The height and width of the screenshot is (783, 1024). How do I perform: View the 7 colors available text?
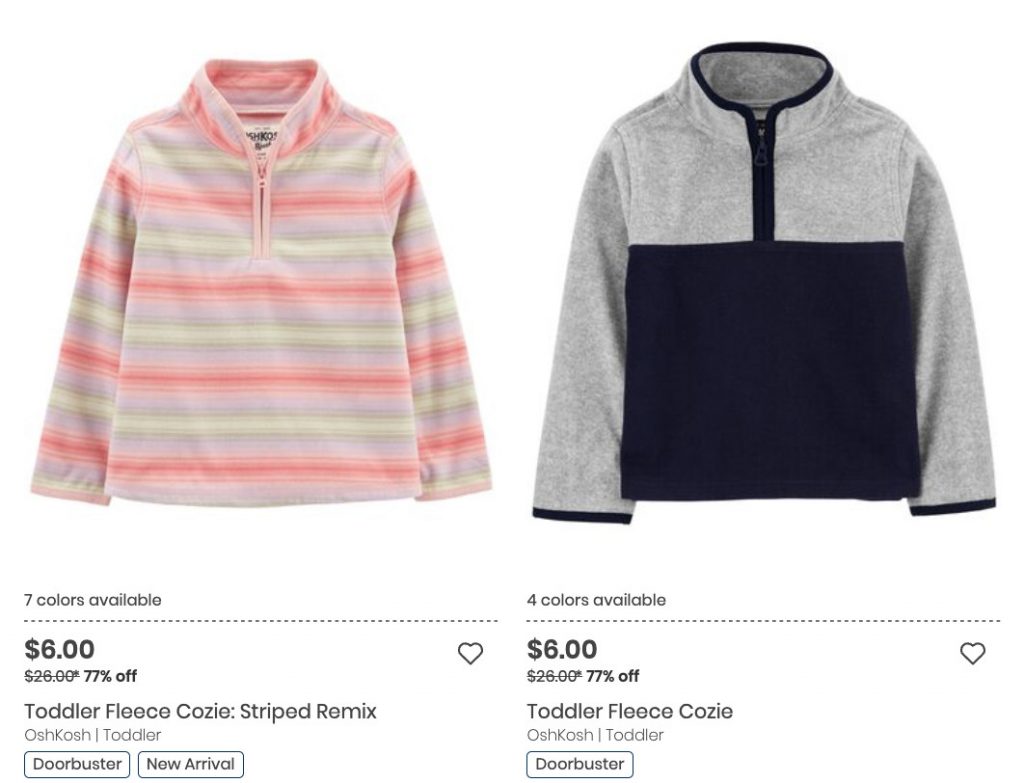click(x=93, y=599)
